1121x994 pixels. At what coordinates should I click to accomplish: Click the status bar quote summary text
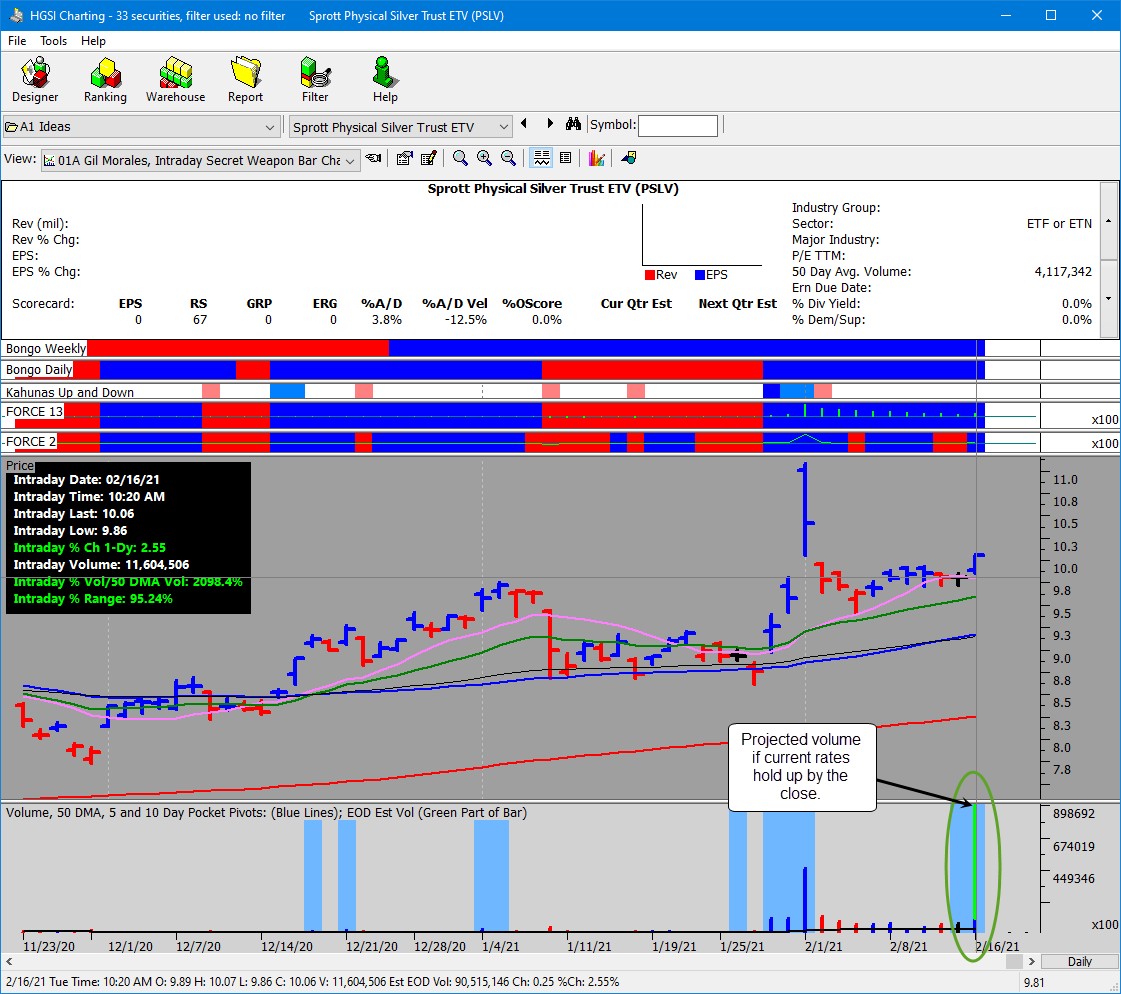pyautogui.click(x=312, y=982)
